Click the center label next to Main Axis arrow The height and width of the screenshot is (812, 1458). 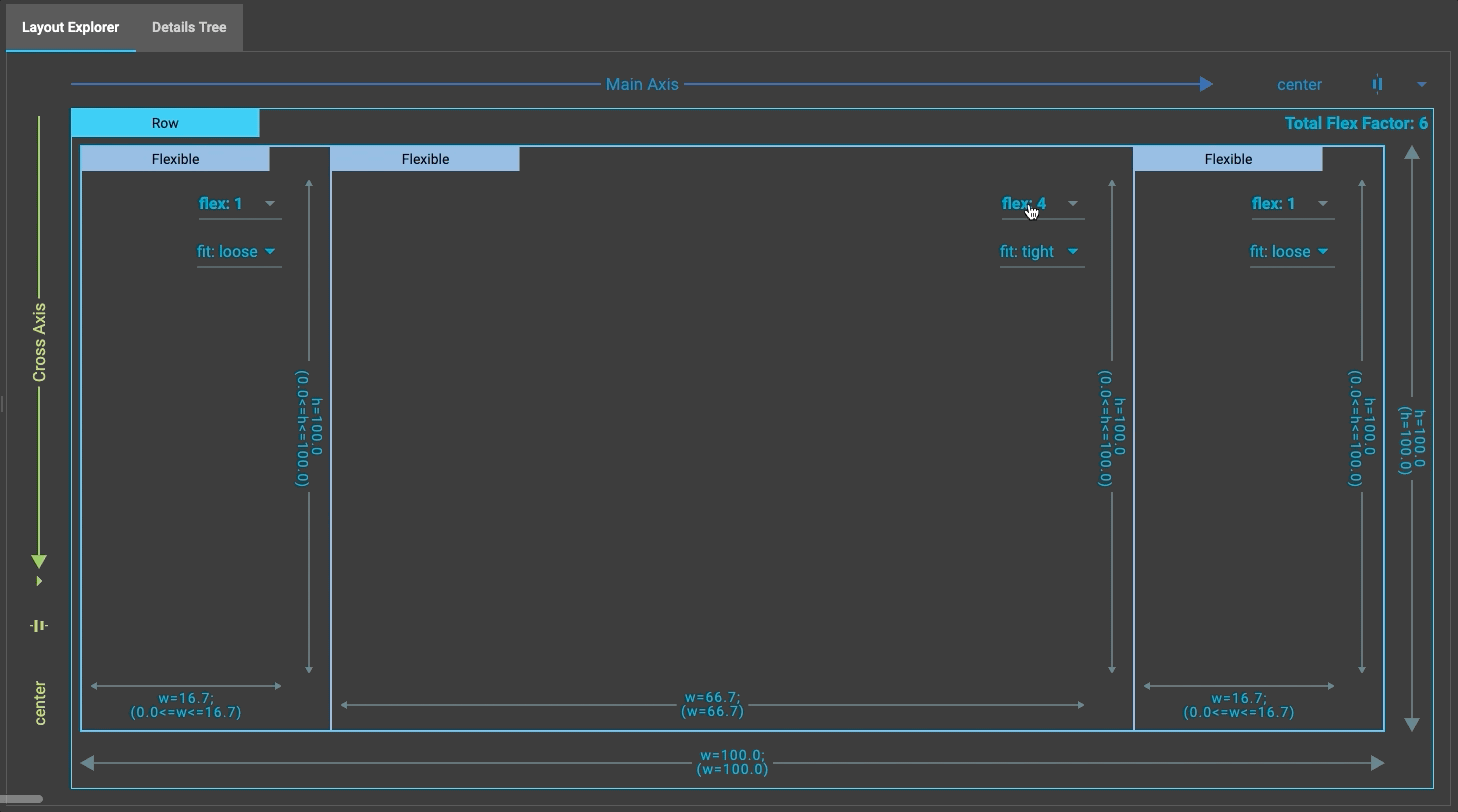tap(1299, 84)
